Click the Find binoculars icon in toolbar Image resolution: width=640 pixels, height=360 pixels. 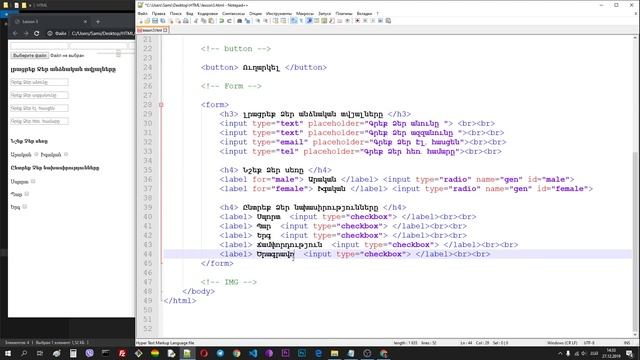pos(239,20)
